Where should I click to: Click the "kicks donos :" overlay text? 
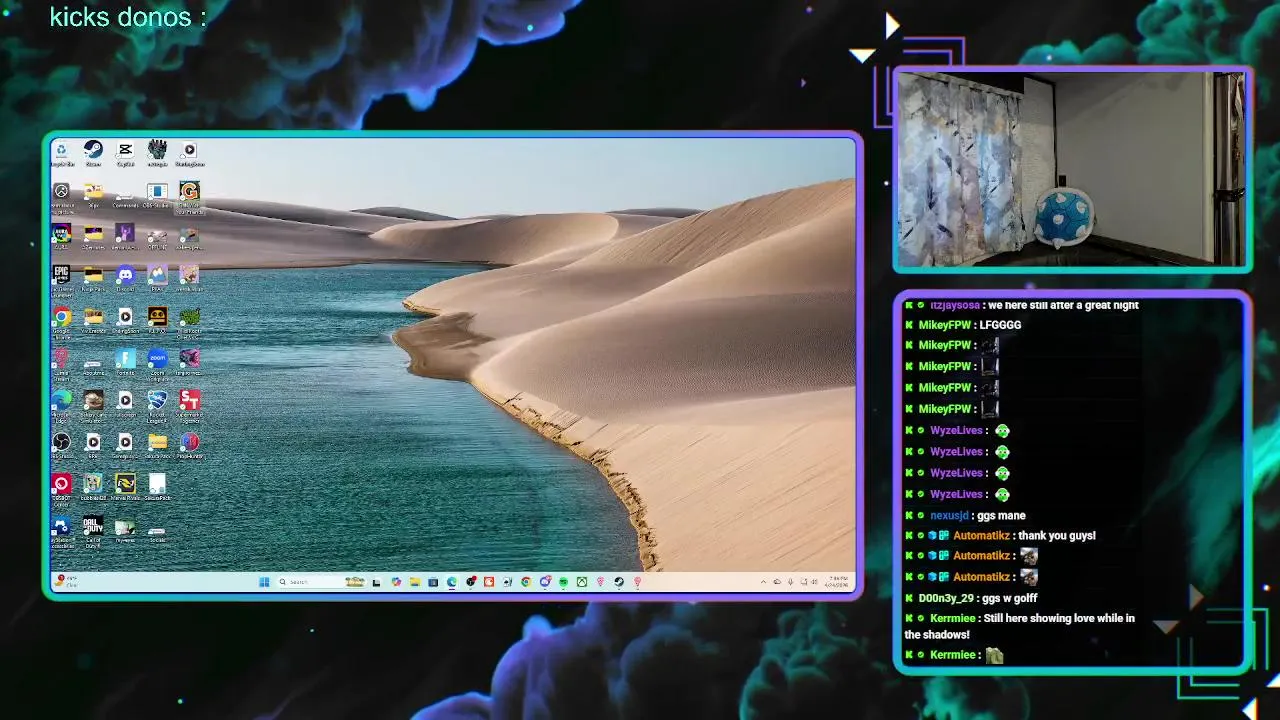pyautogui.click(x=128, y=17)
